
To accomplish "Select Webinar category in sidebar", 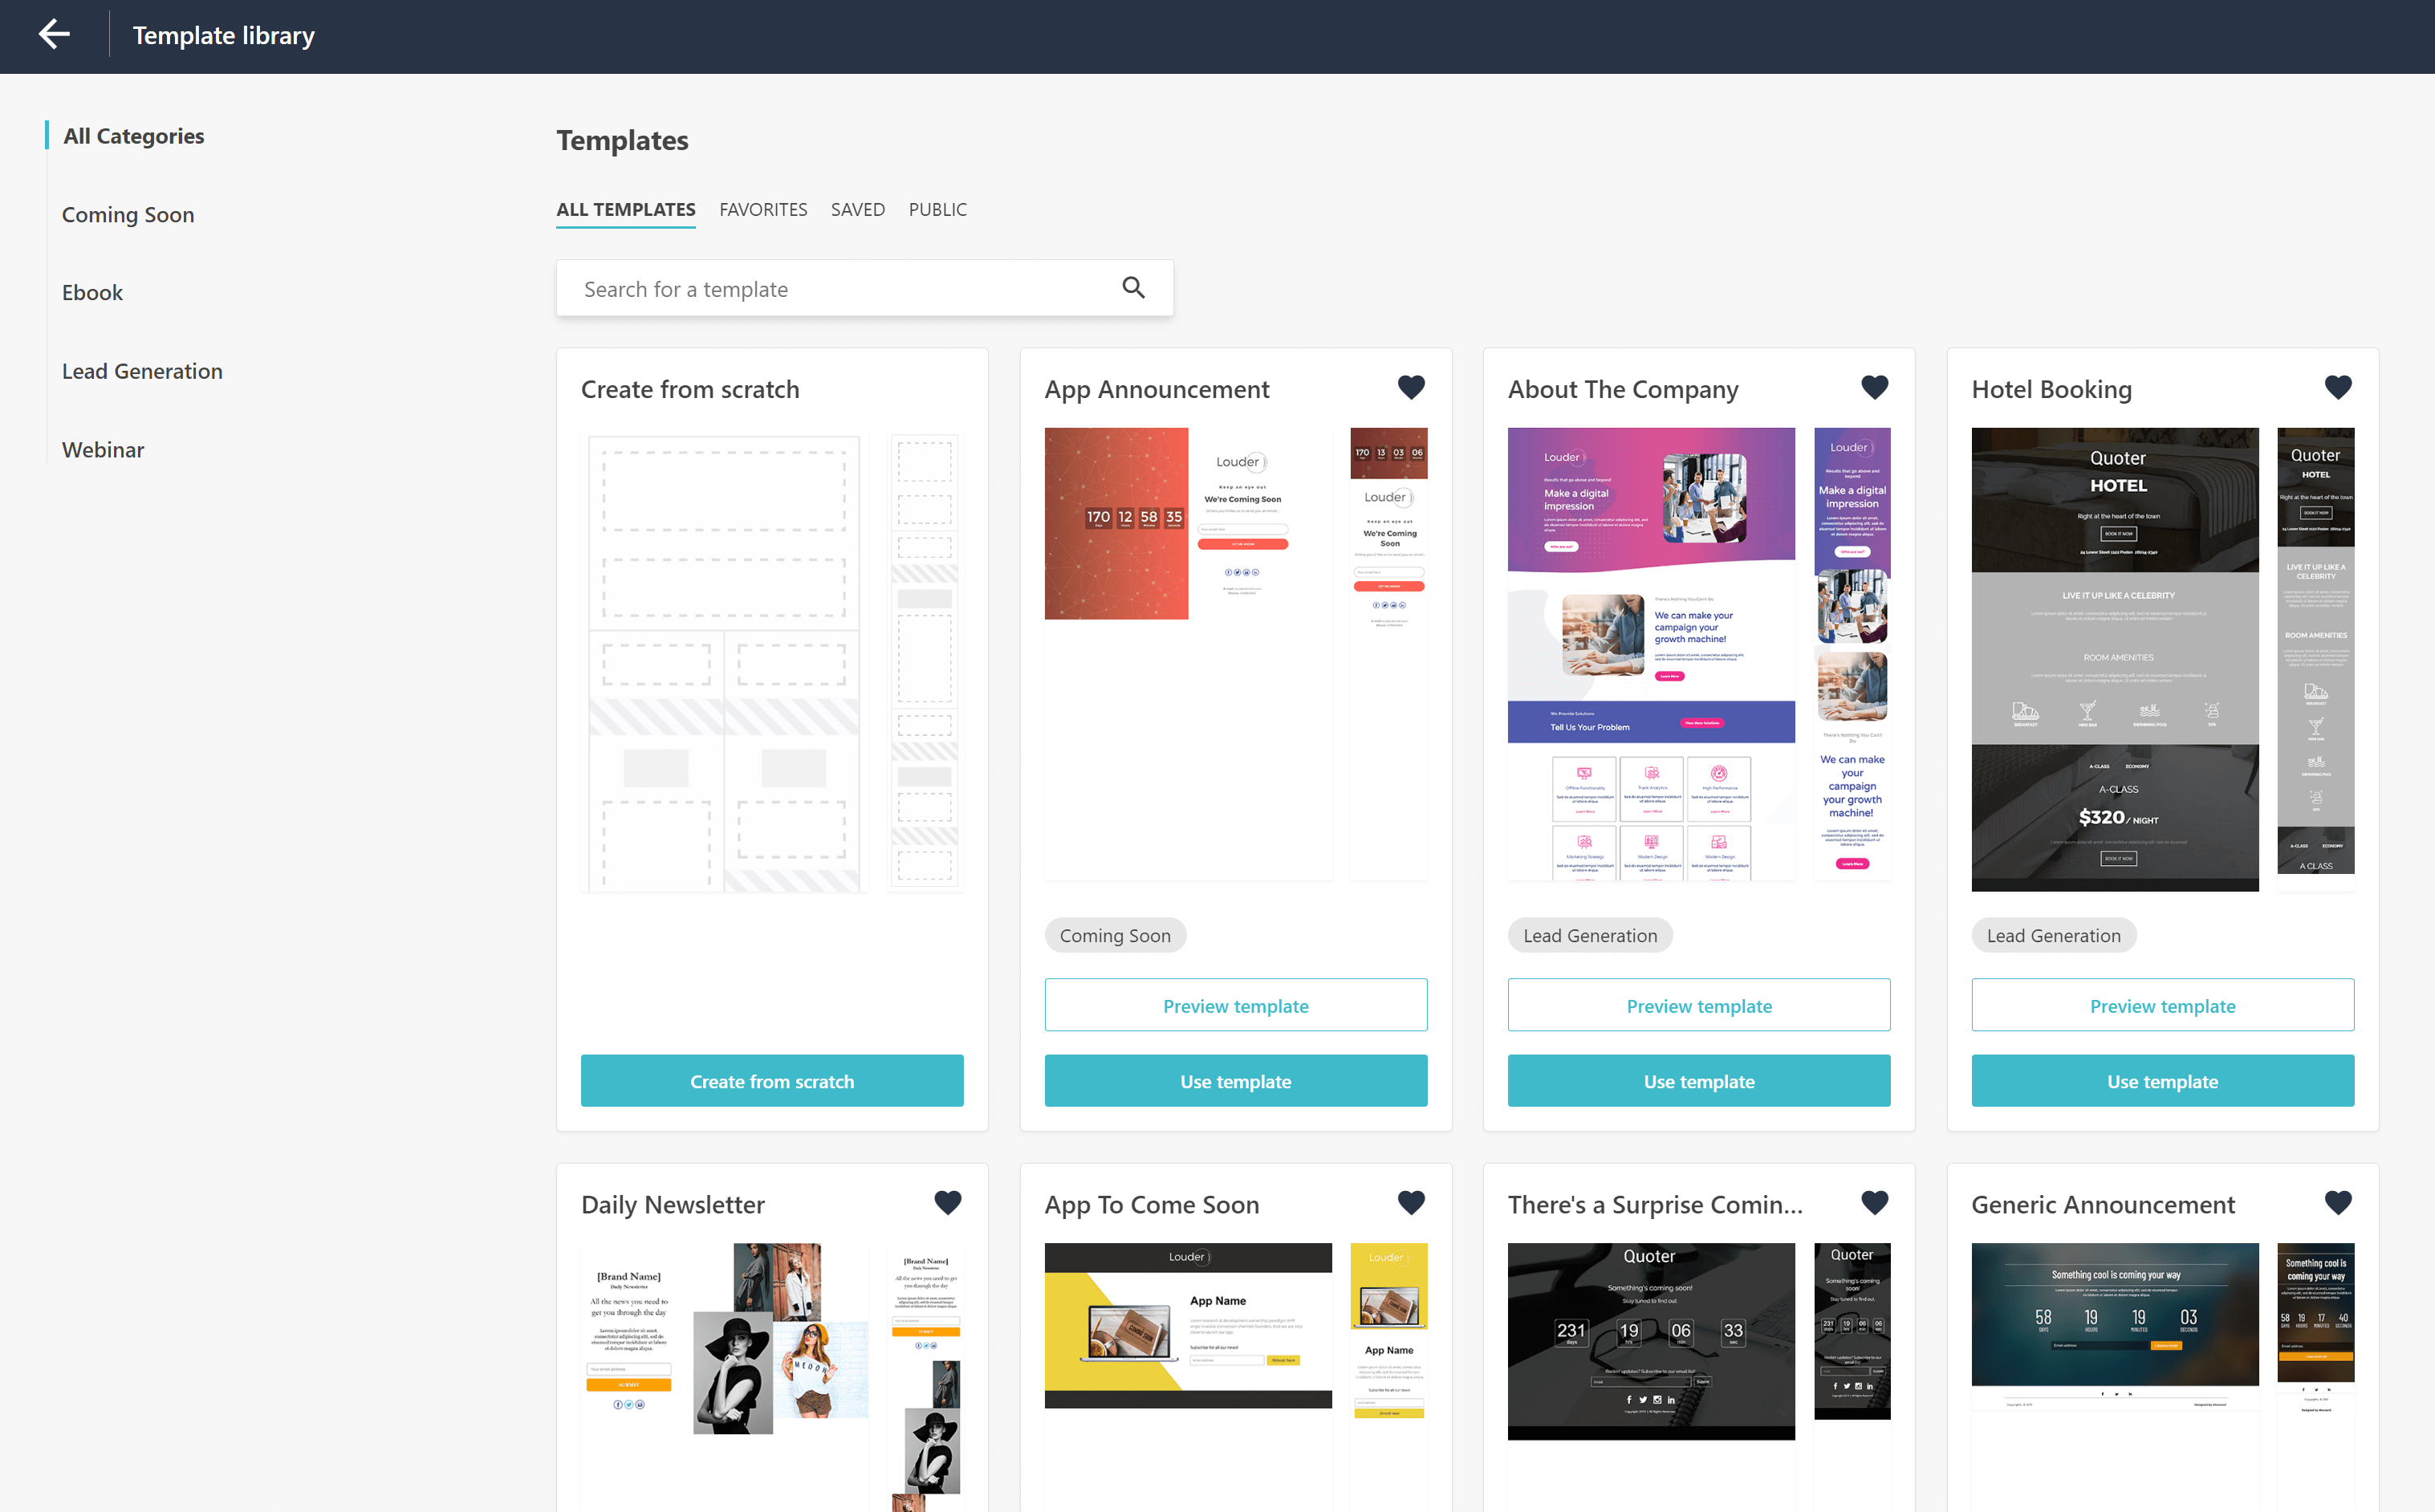I will click(x=103, y=449).
